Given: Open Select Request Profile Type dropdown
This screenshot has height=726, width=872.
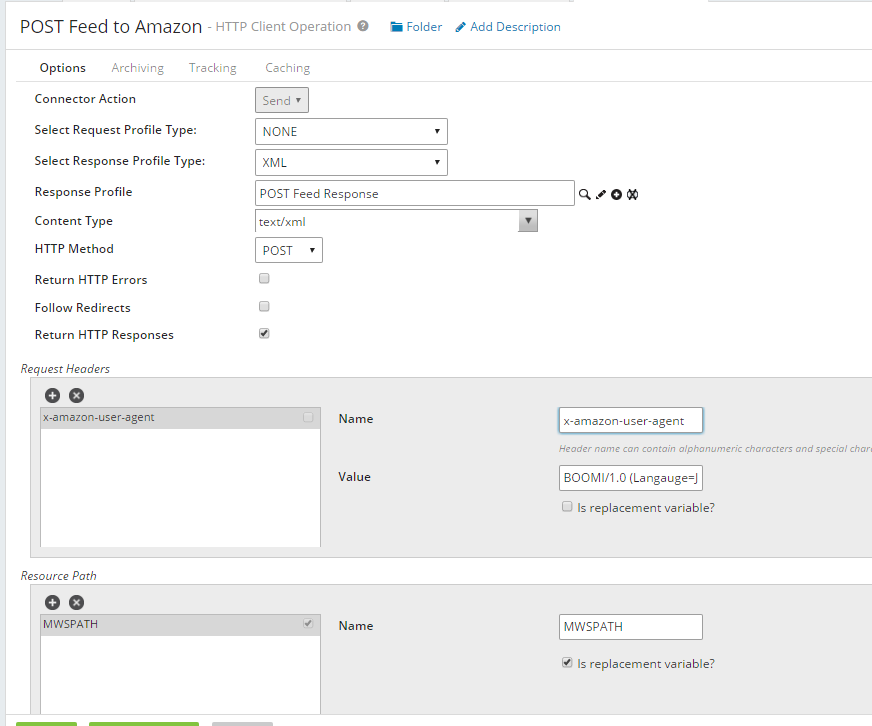Looking at the screenshot, I should pos(351,132).
